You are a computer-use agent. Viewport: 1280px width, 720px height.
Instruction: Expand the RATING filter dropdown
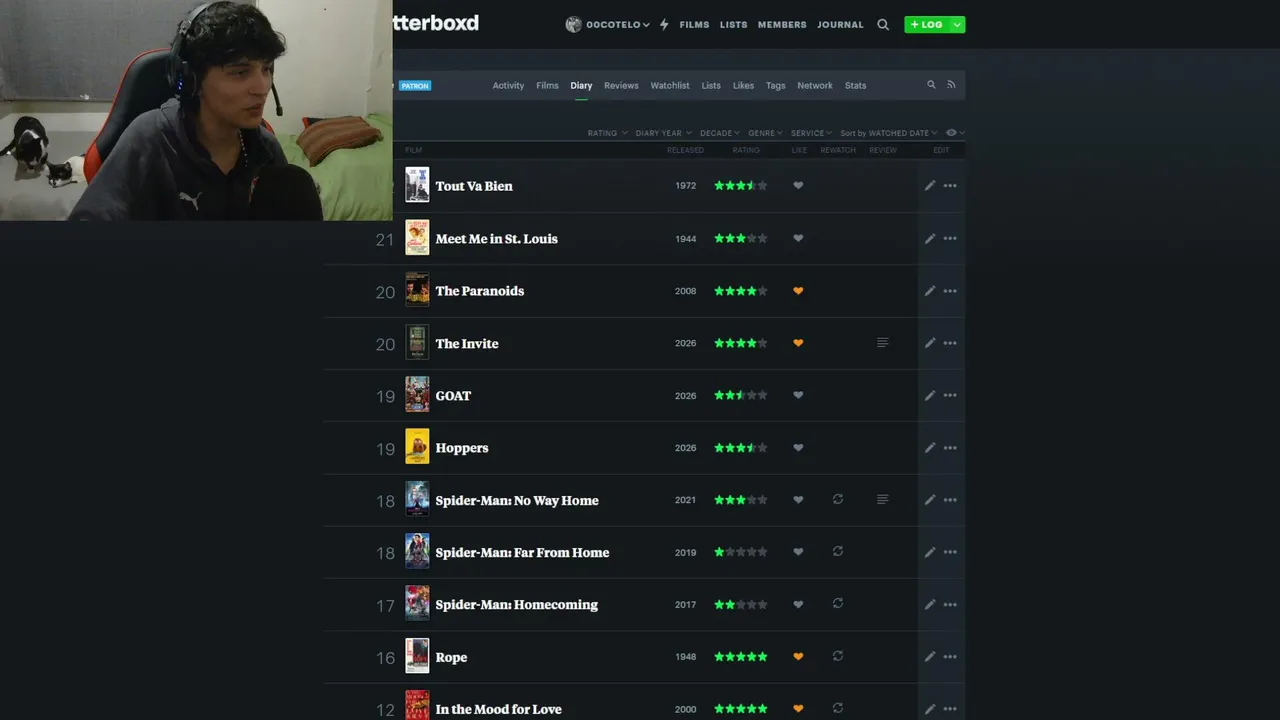click(x=607, y=133)
